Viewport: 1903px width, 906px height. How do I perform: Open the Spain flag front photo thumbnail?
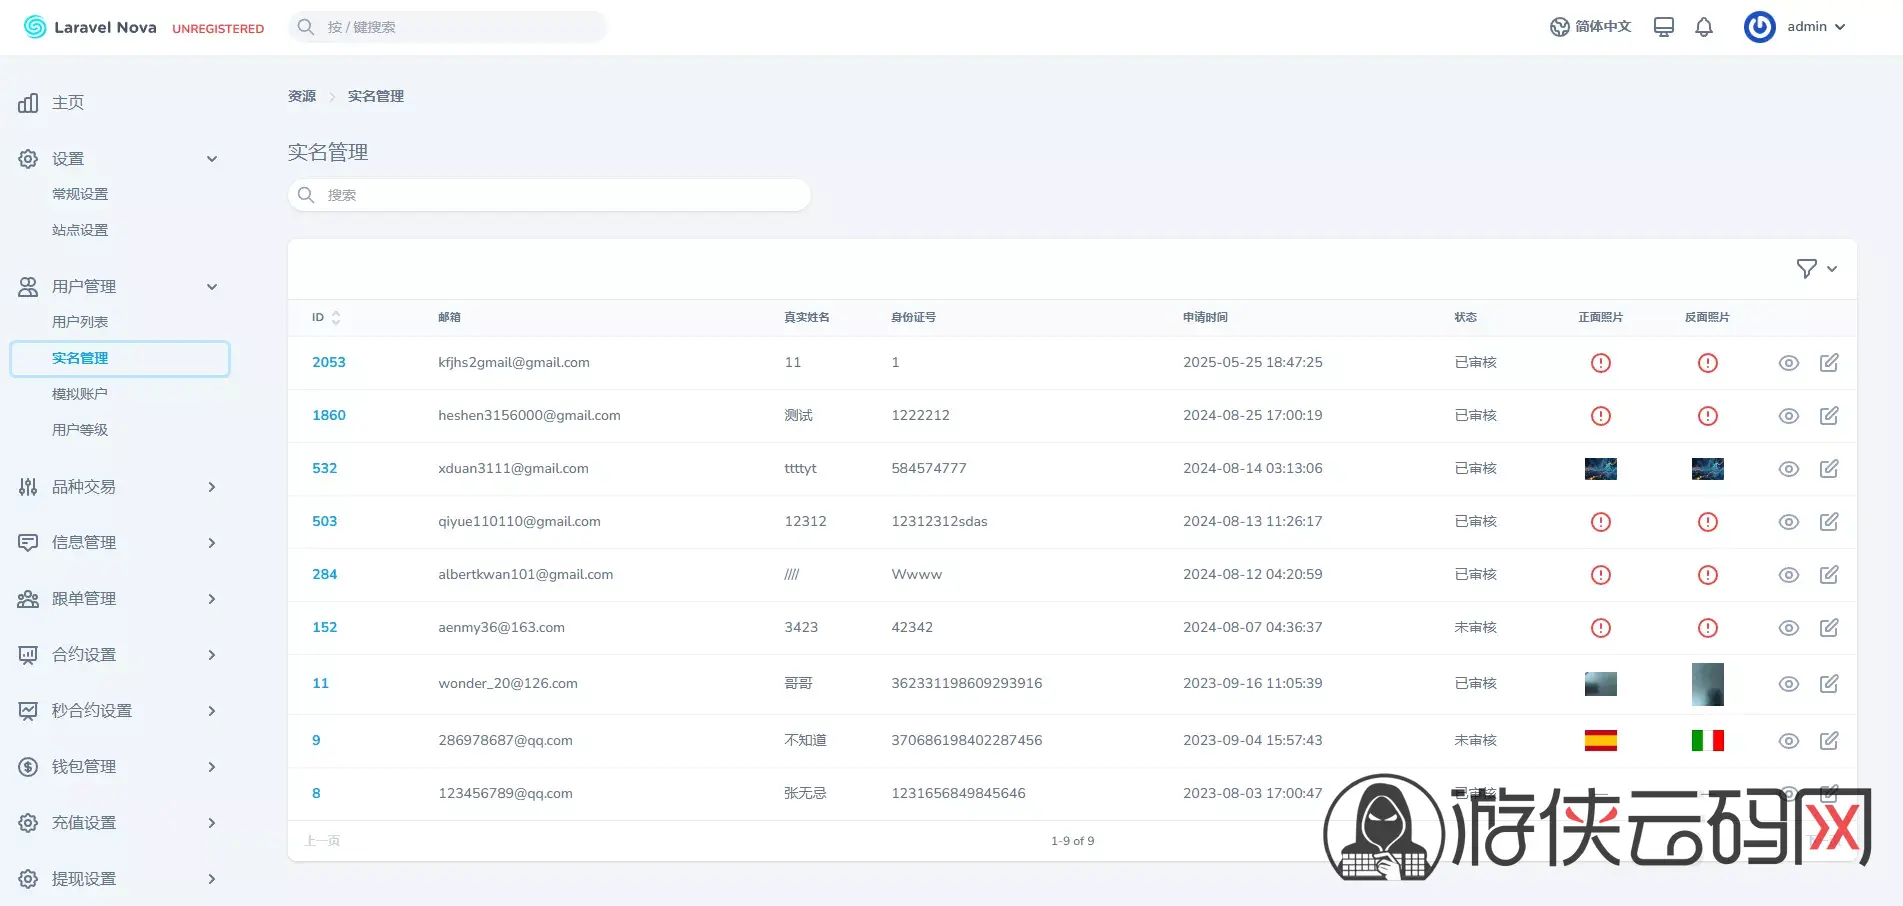[1600, 741]
